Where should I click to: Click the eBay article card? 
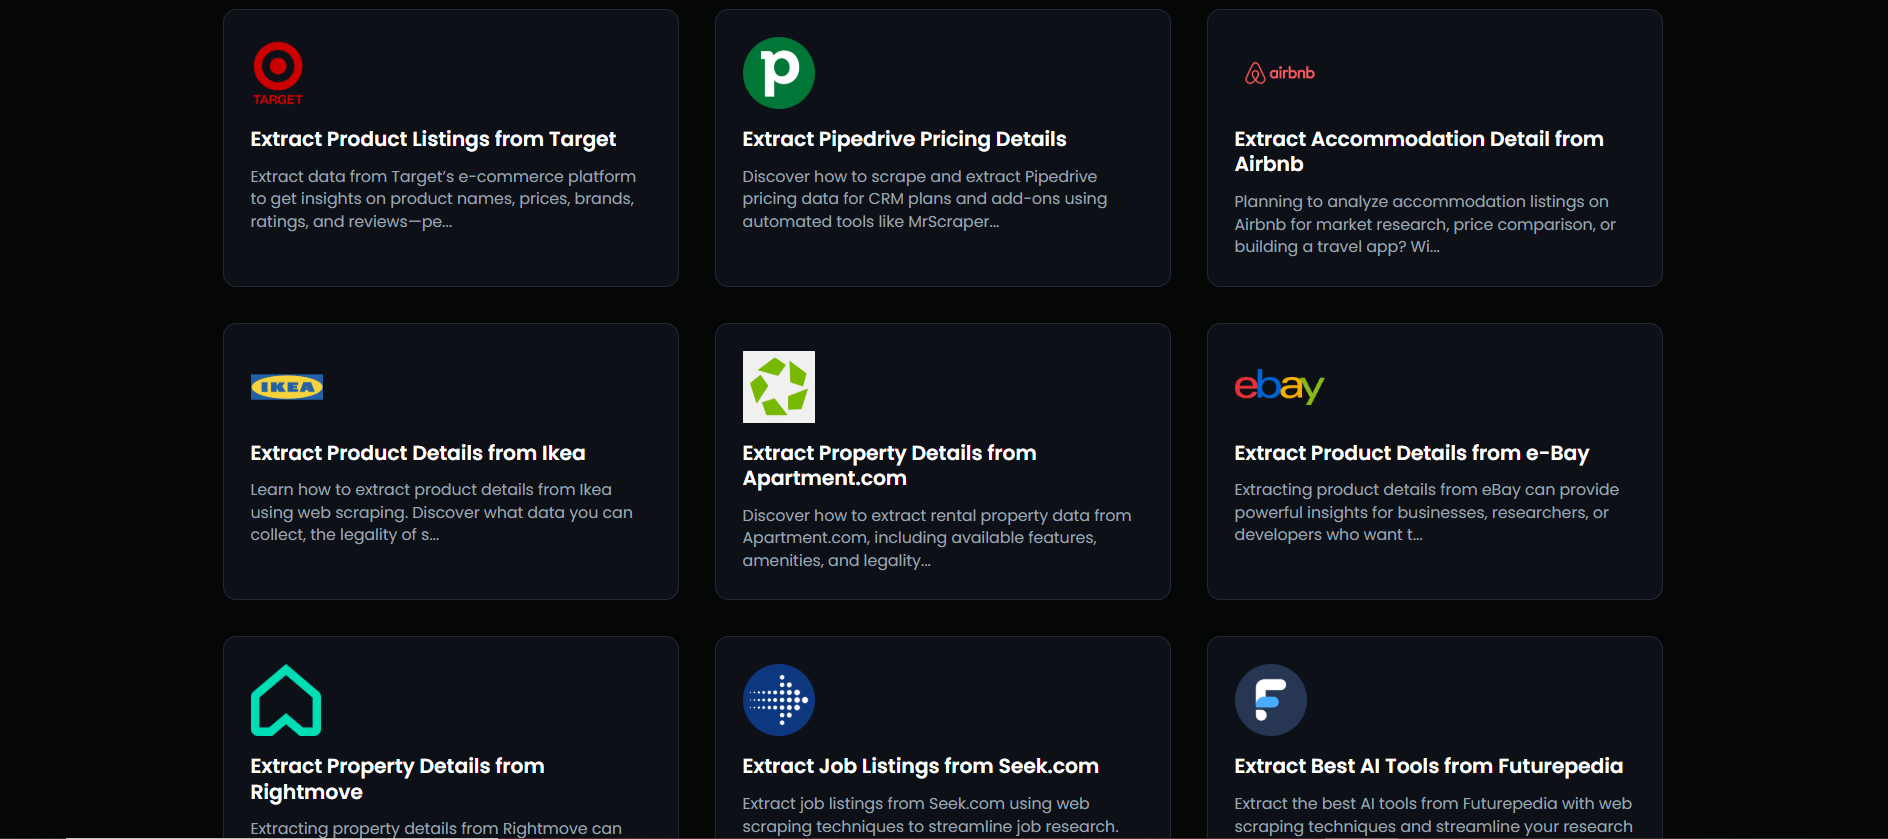click(1433, 461)
